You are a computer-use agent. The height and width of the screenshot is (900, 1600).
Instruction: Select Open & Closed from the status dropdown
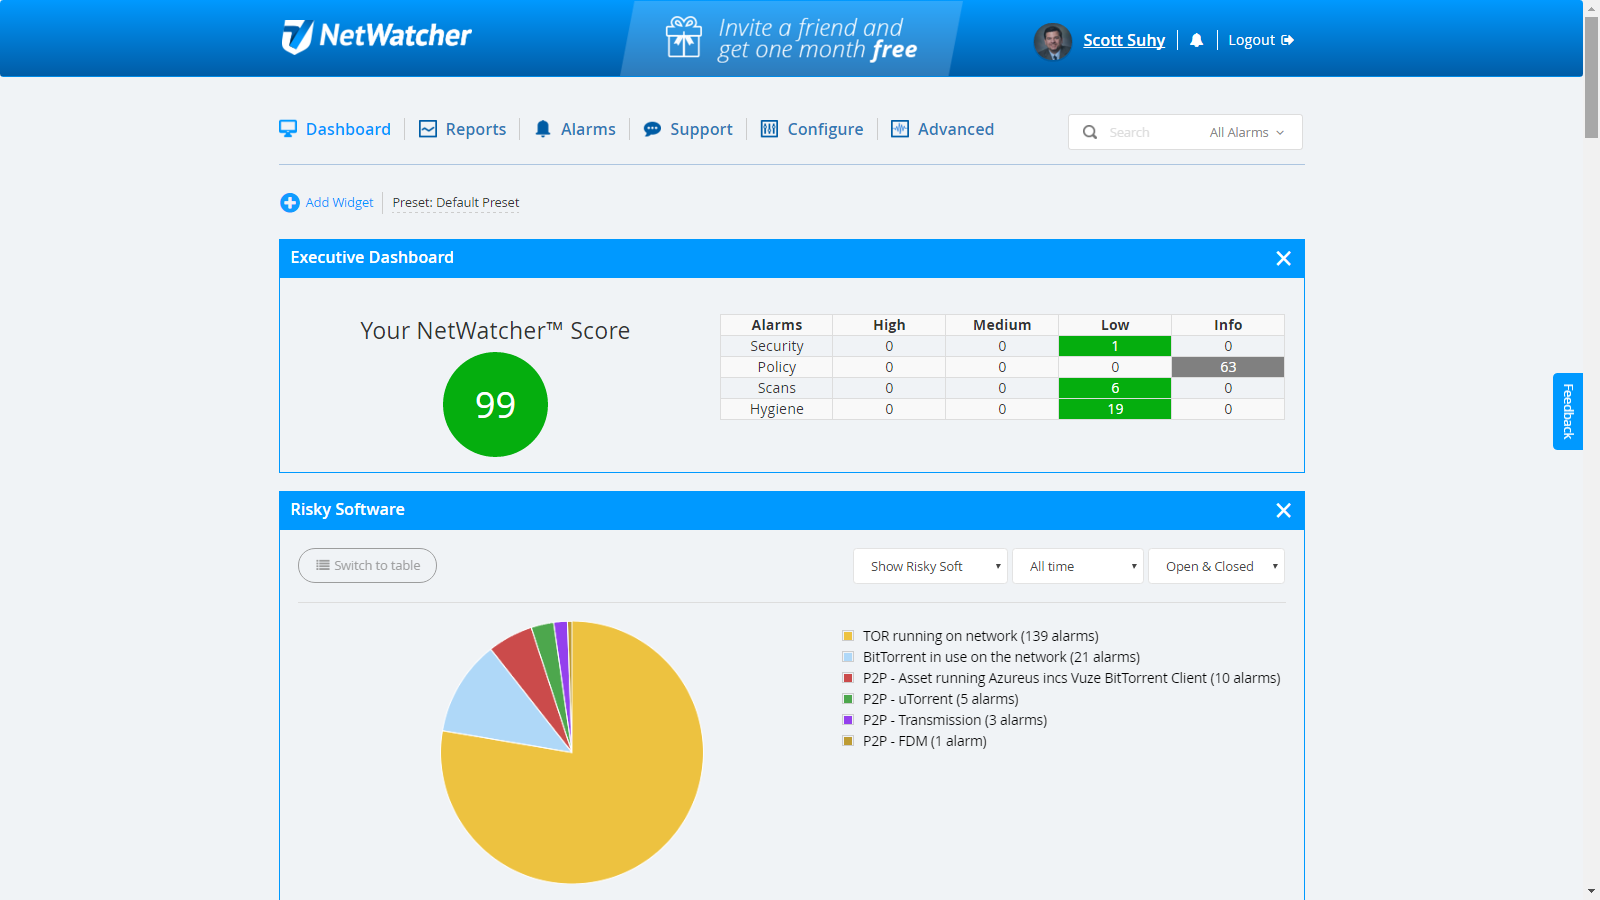1215,566
